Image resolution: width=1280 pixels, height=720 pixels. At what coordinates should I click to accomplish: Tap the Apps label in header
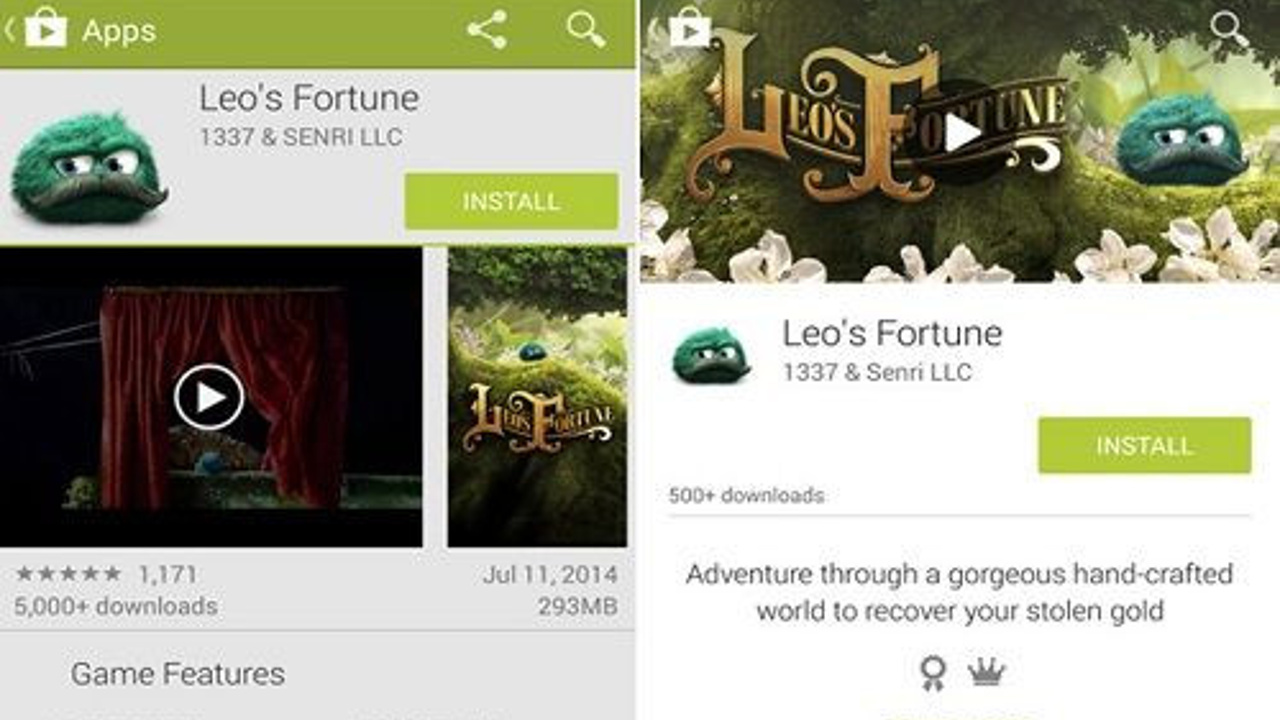point(119,31)
